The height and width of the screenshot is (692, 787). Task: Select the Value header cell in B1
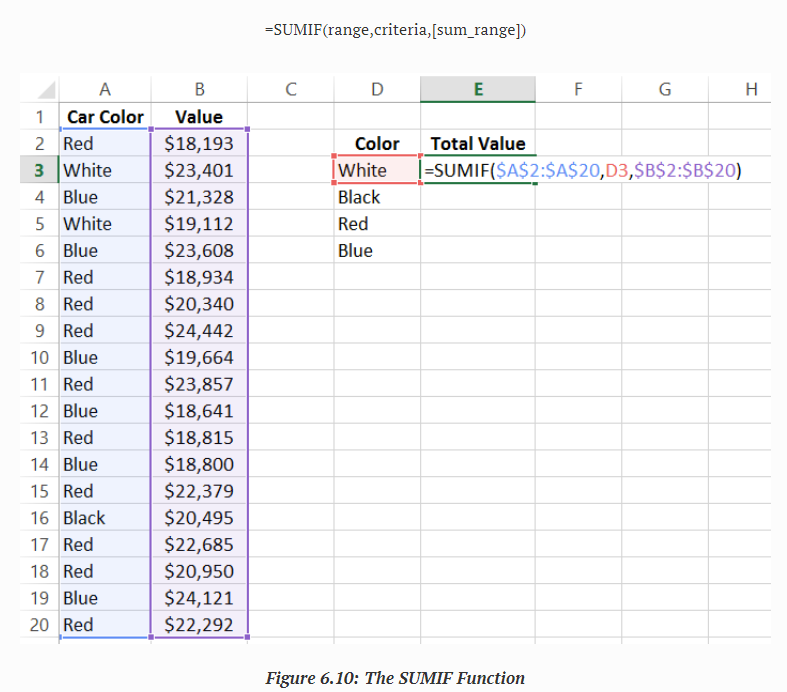[198, 117]
